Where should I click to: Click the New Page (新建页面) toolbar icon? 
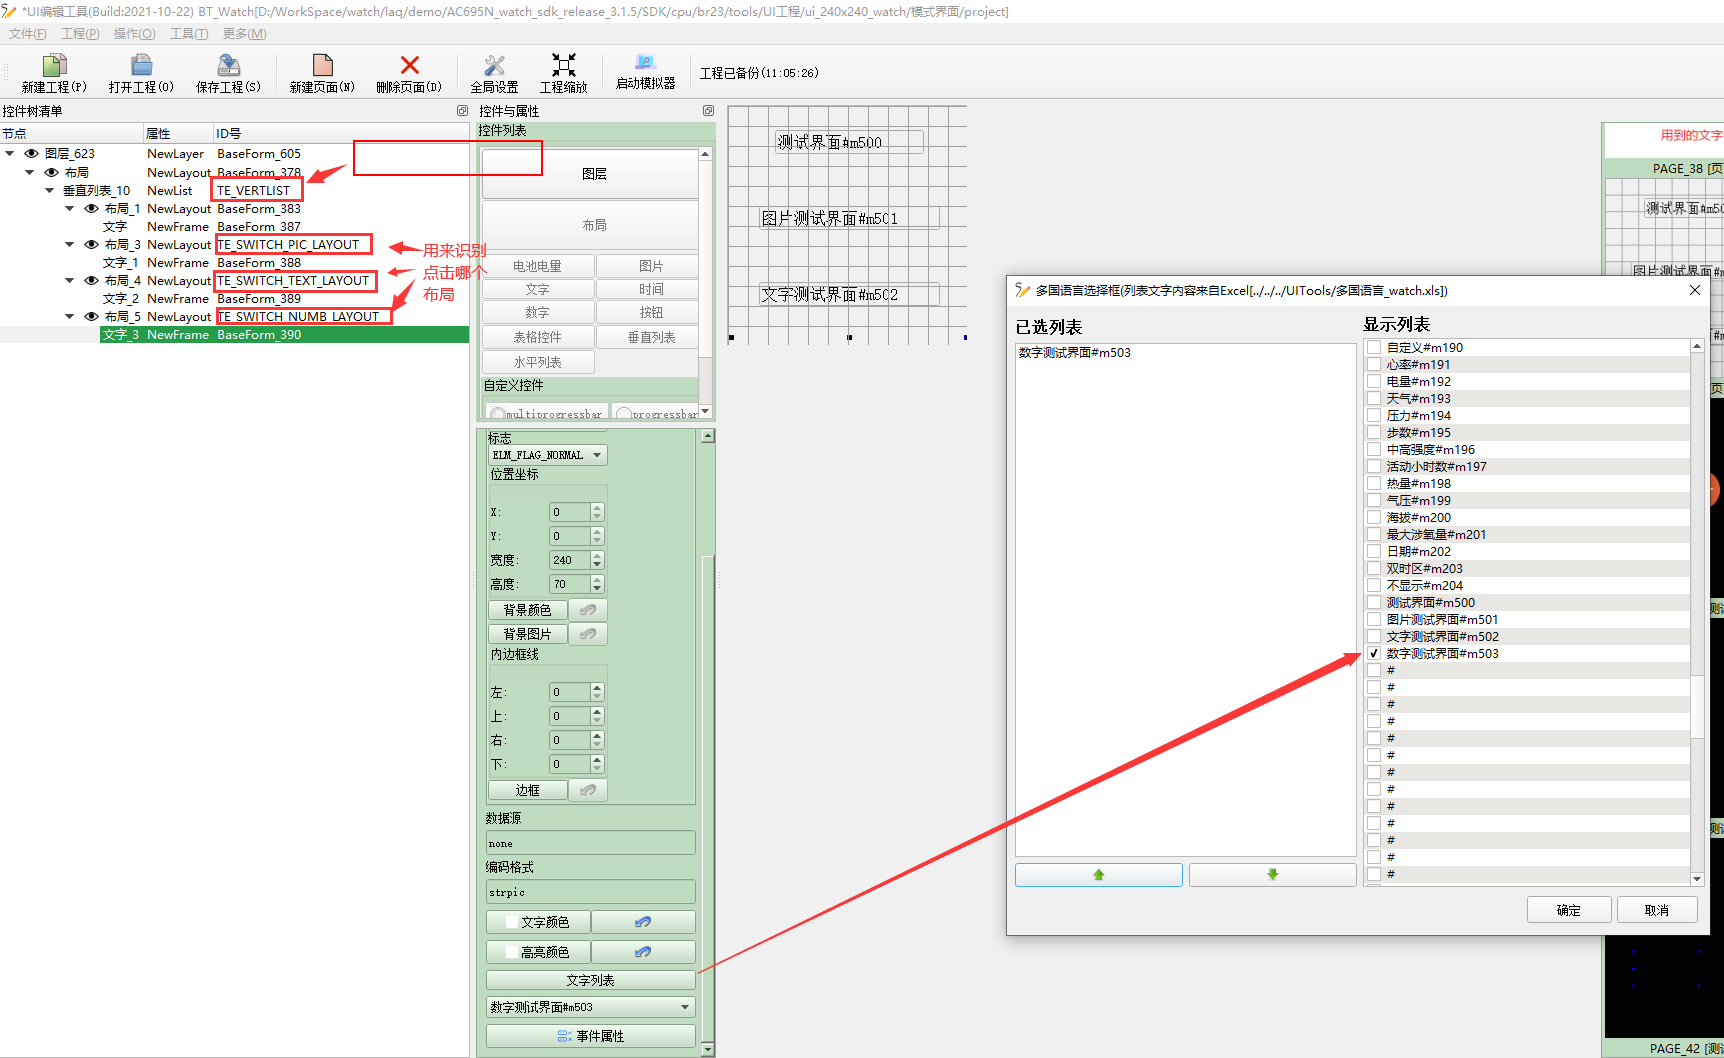coord(322,66)
